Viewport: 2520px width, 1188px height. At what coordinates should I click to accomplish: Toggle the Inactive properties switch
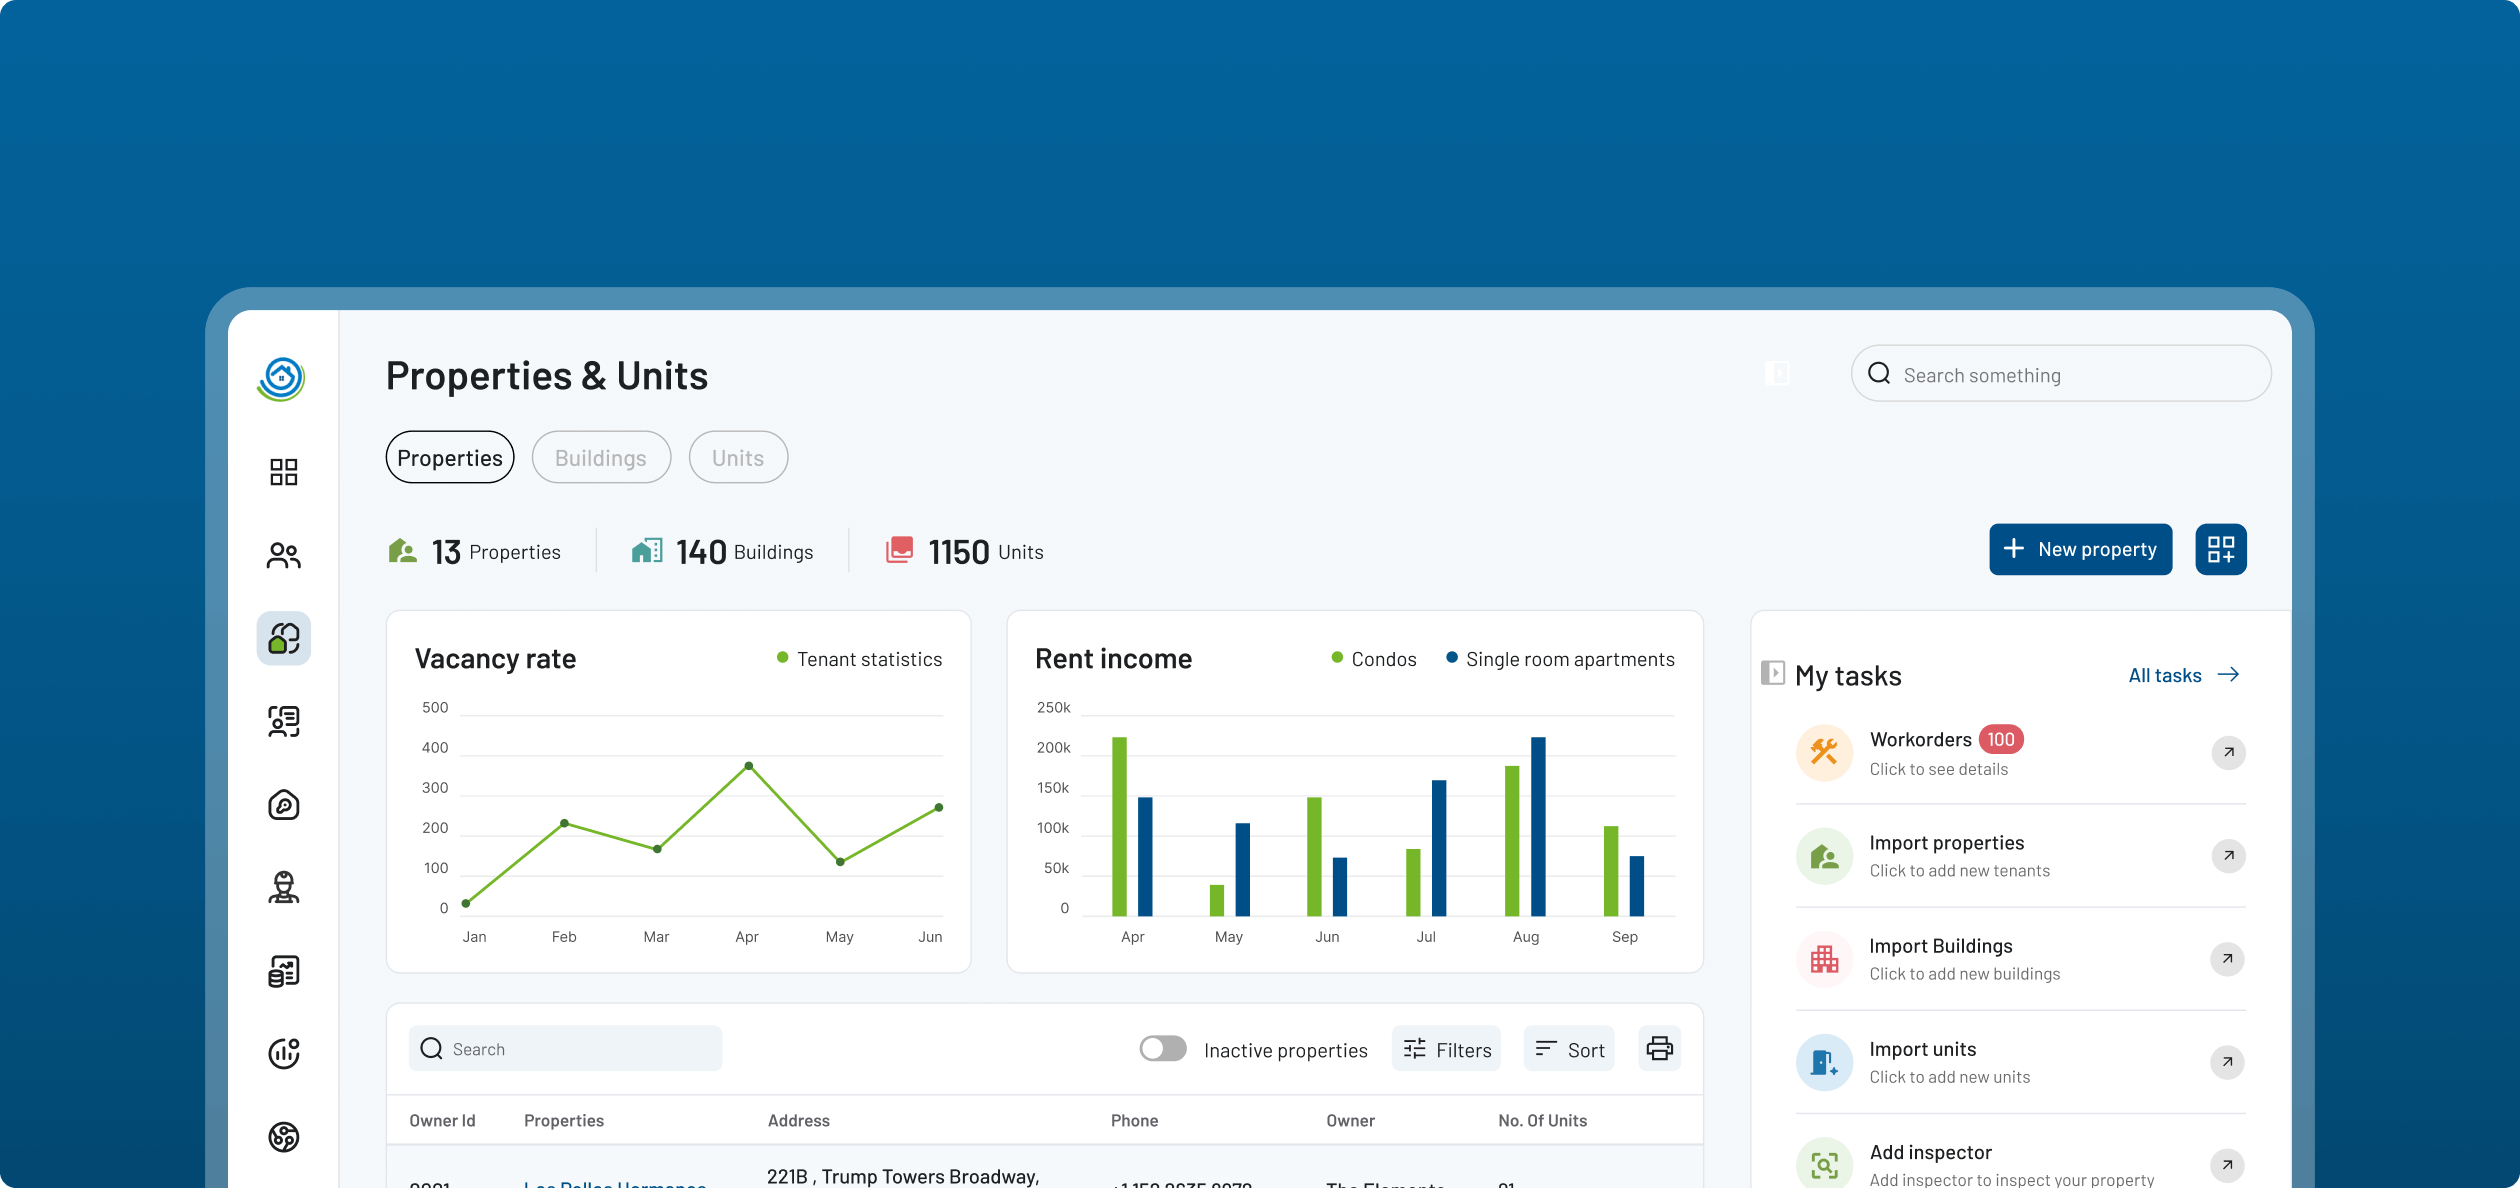click(1163, 1048)
